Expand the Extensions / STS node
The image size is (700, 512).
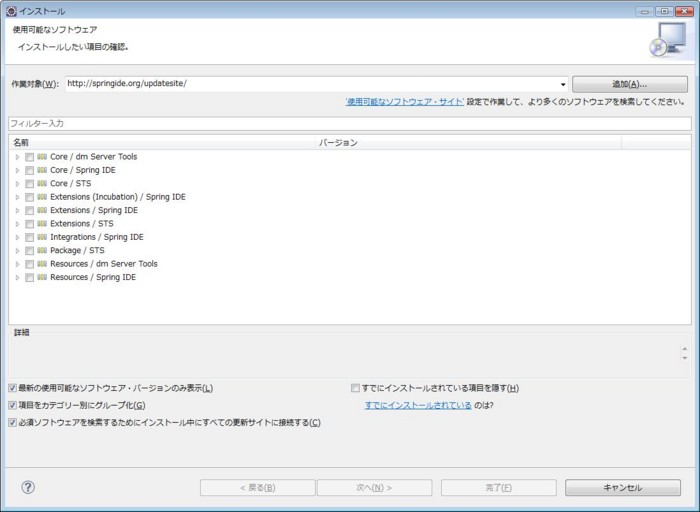pyautogui.click(x=17, y=224)
